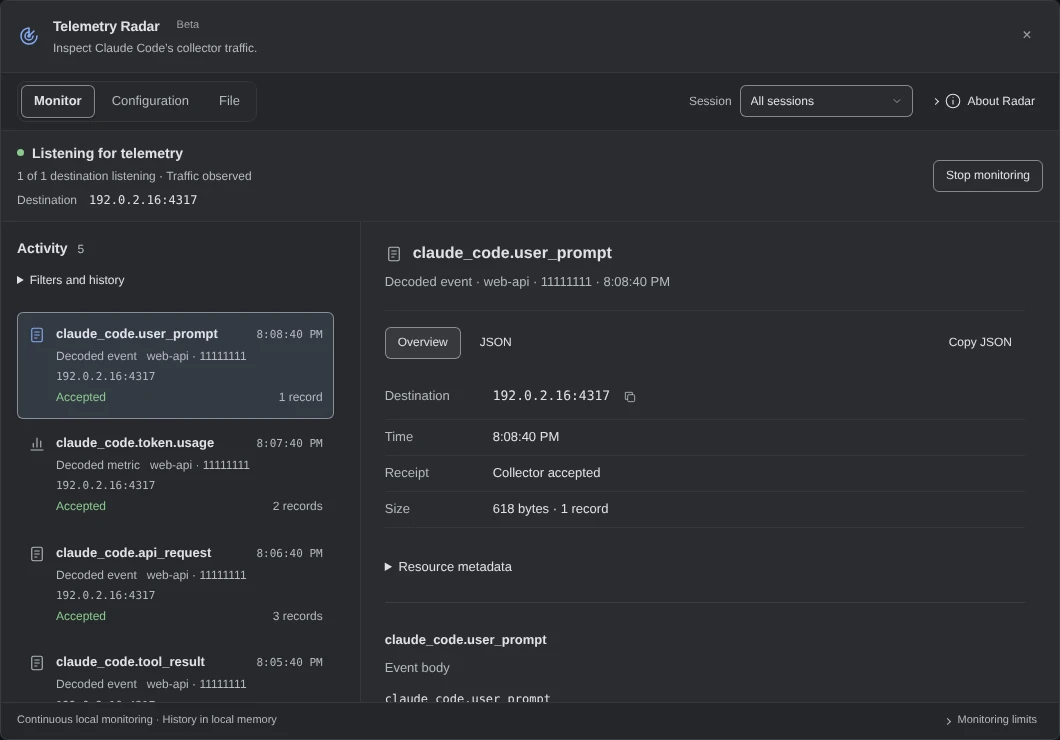The width and height of the screenshot is (1060, 740).
Task: Click Copy JSON
Action: tap(980, 343)
